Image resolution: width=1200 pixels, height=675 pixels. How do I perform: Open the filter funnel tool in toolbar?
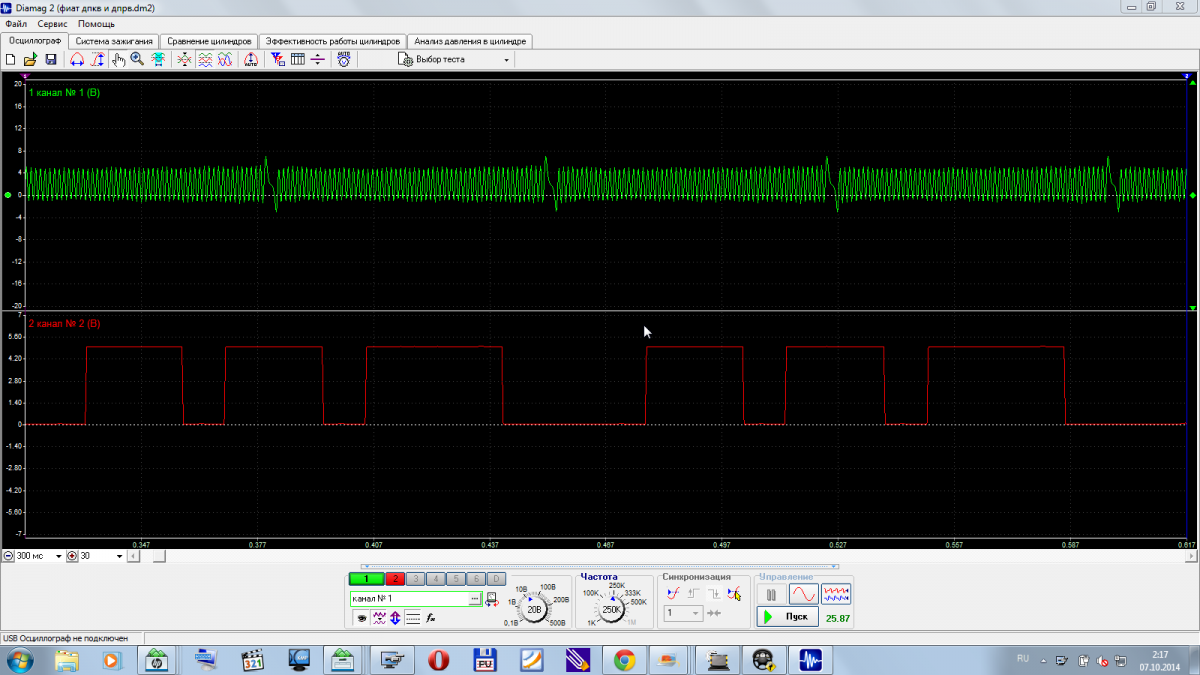coord(278,60)
